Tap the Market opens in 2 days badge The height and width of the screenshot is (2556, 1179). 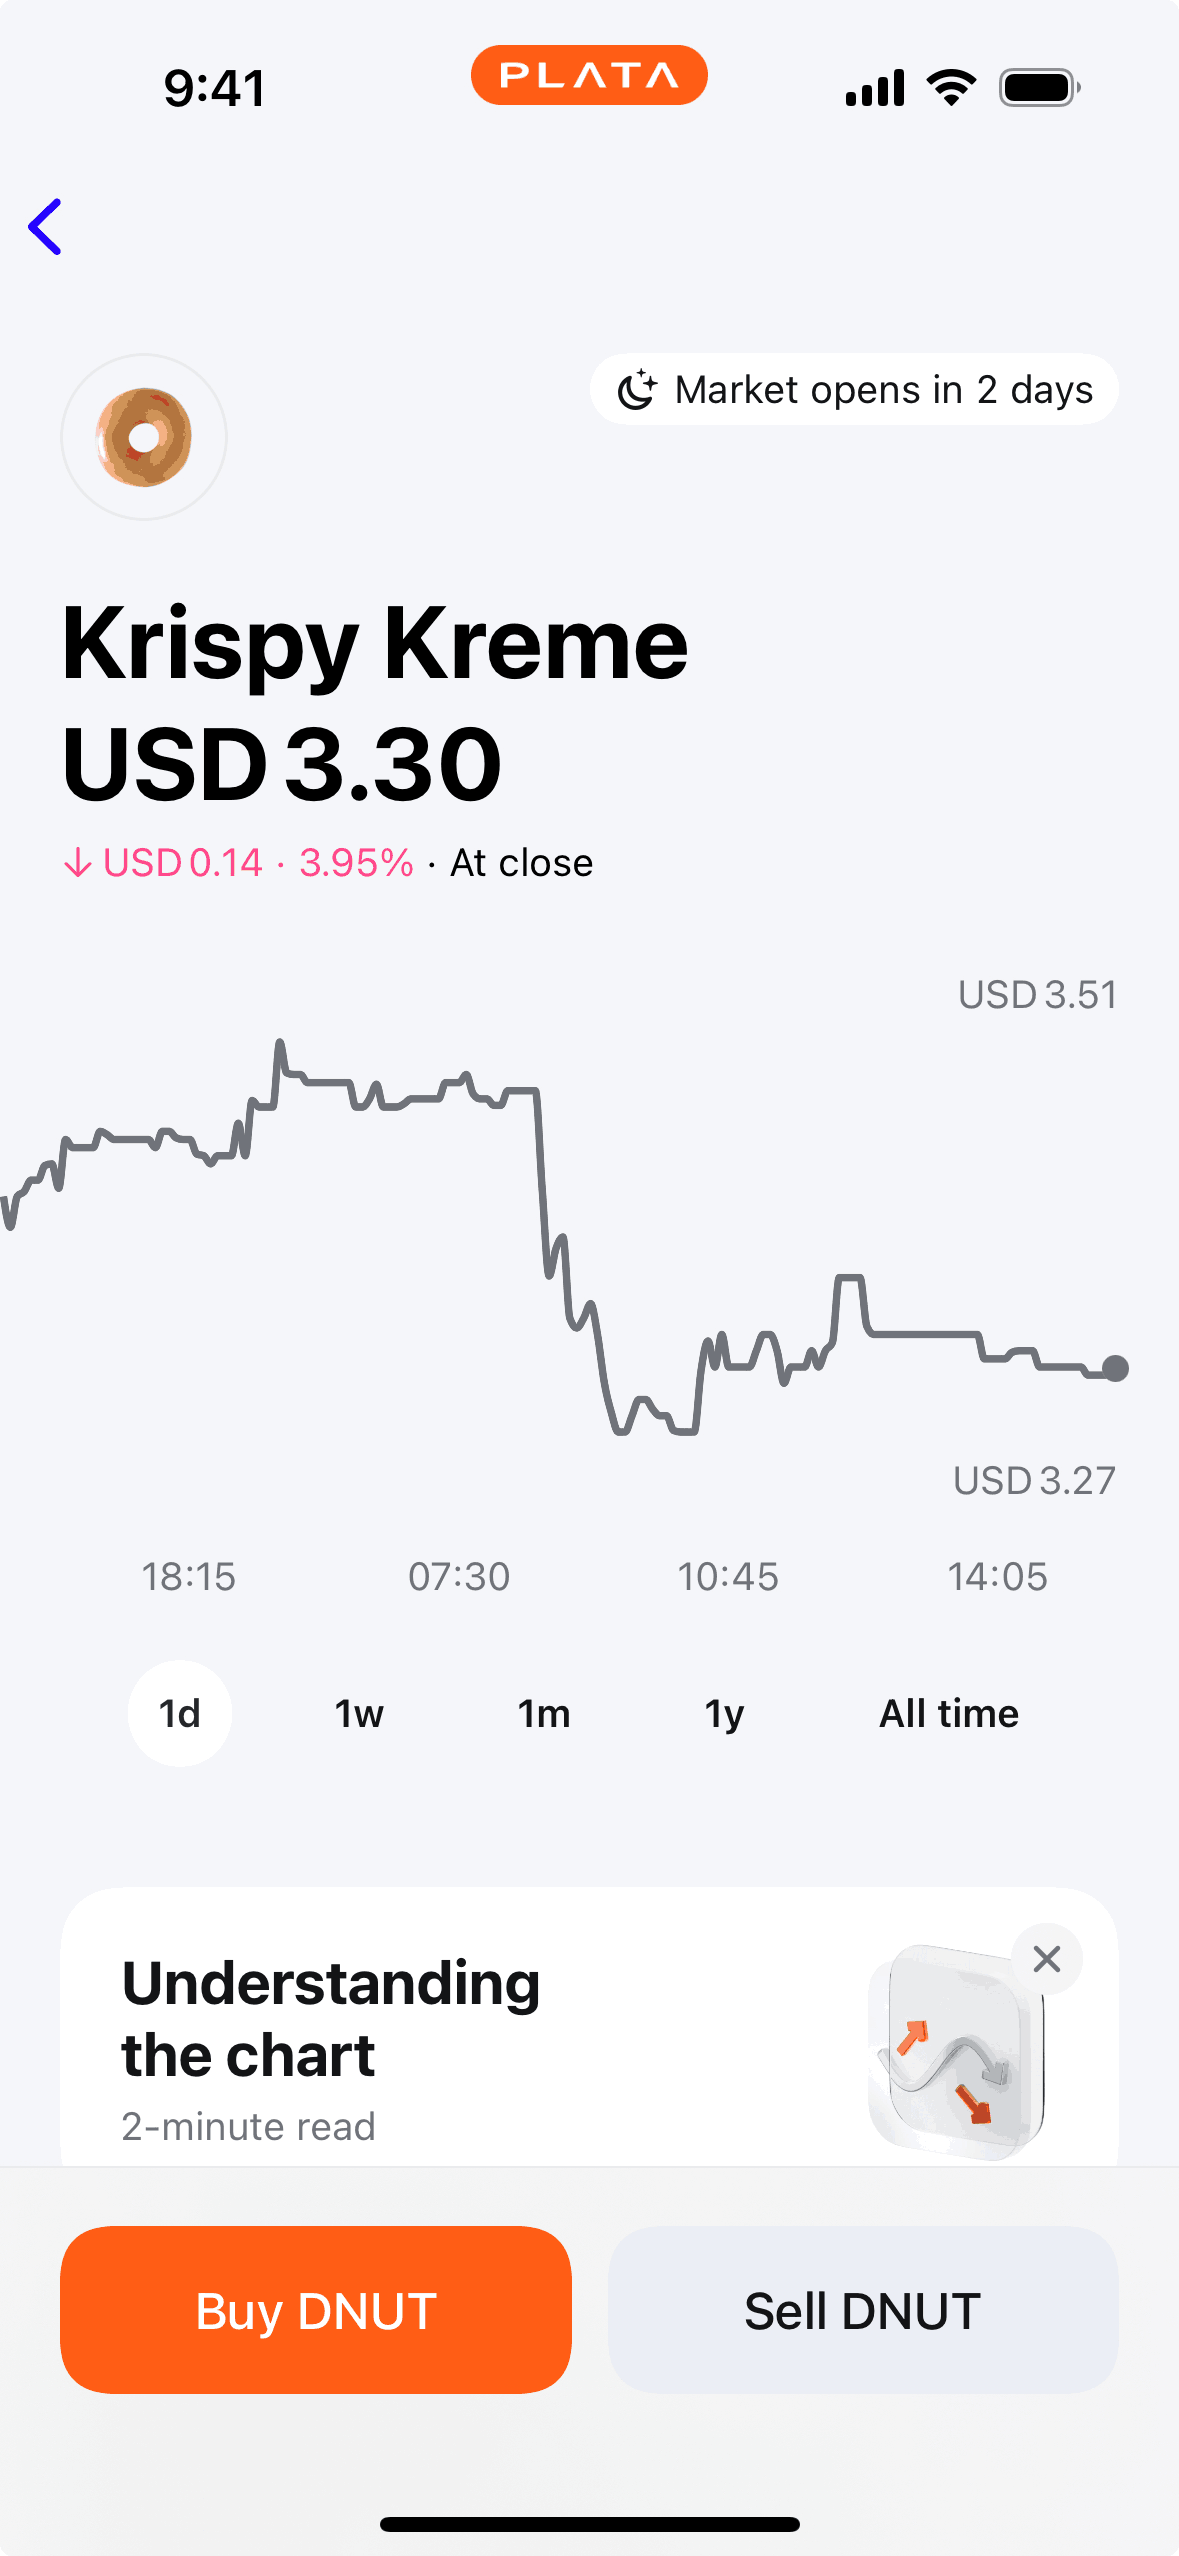coord(854,390)
